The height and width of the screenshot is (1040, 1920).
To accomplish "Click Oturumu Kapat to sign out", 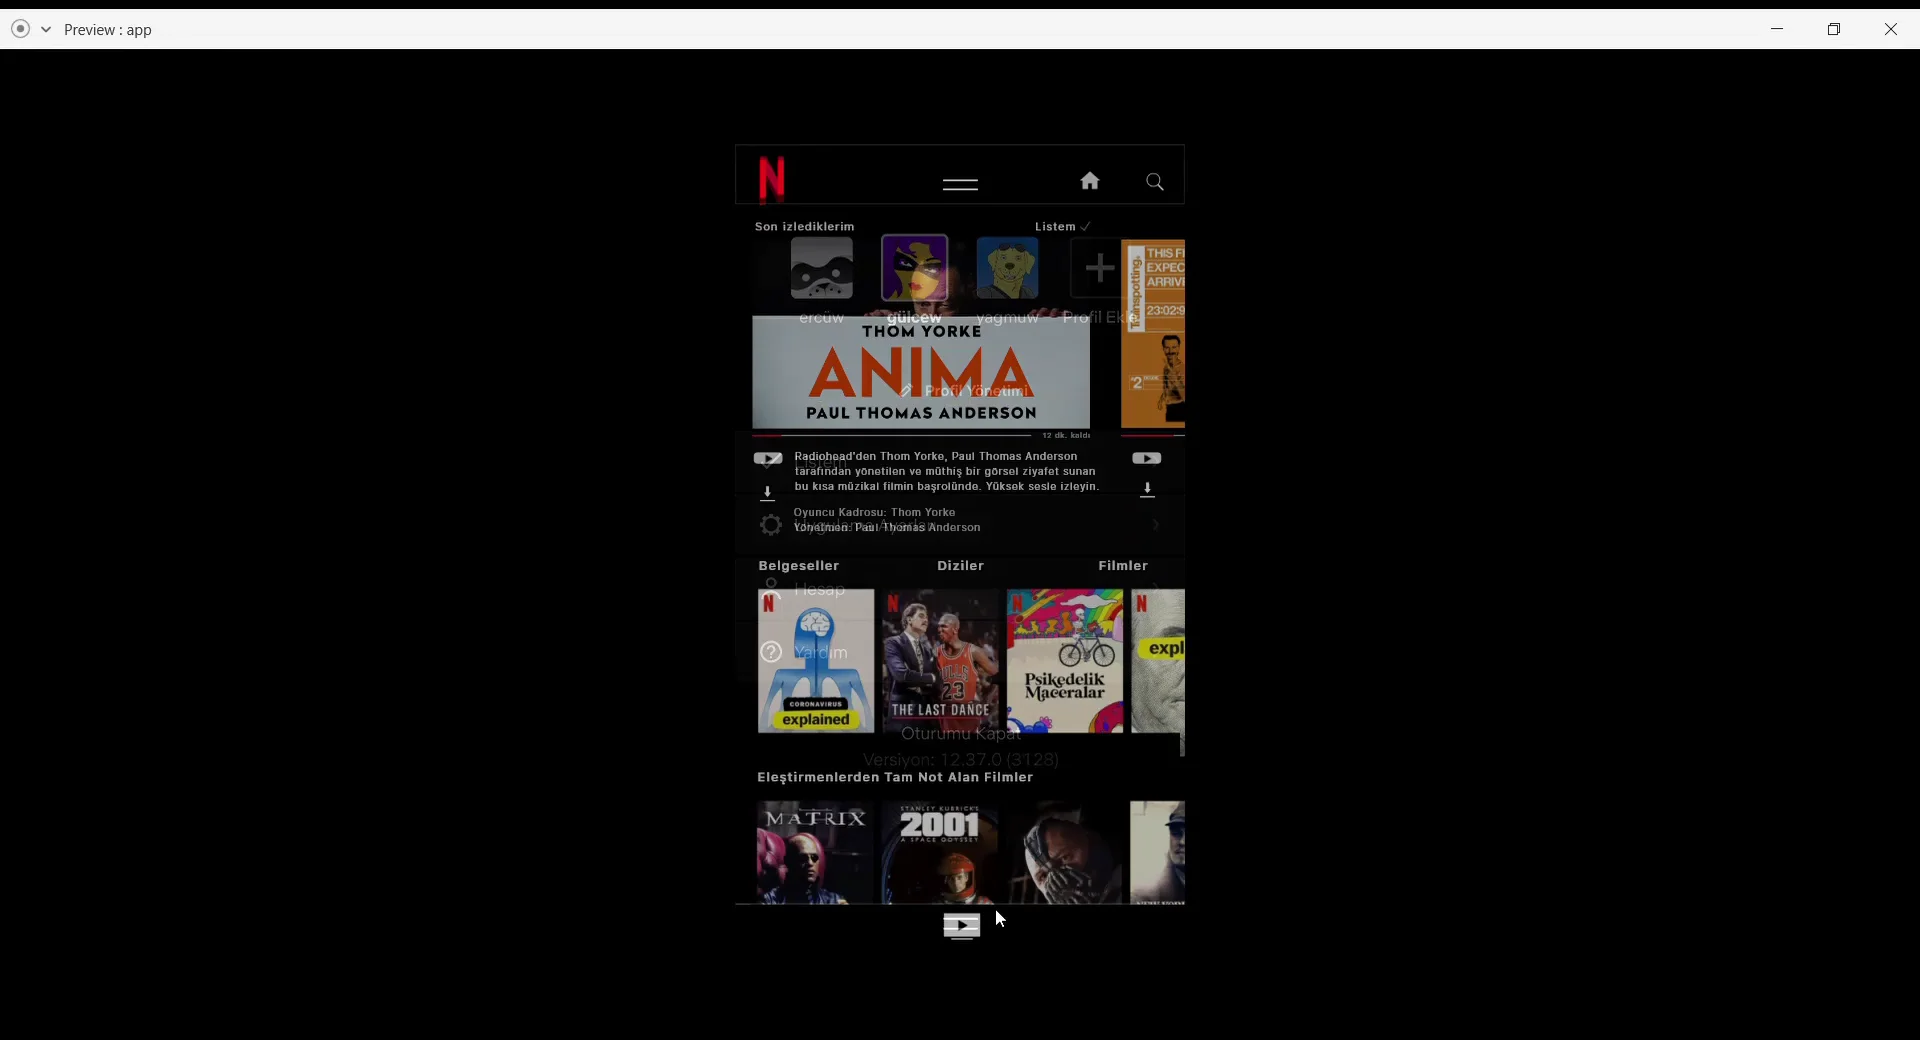I will tap(961, 734).
